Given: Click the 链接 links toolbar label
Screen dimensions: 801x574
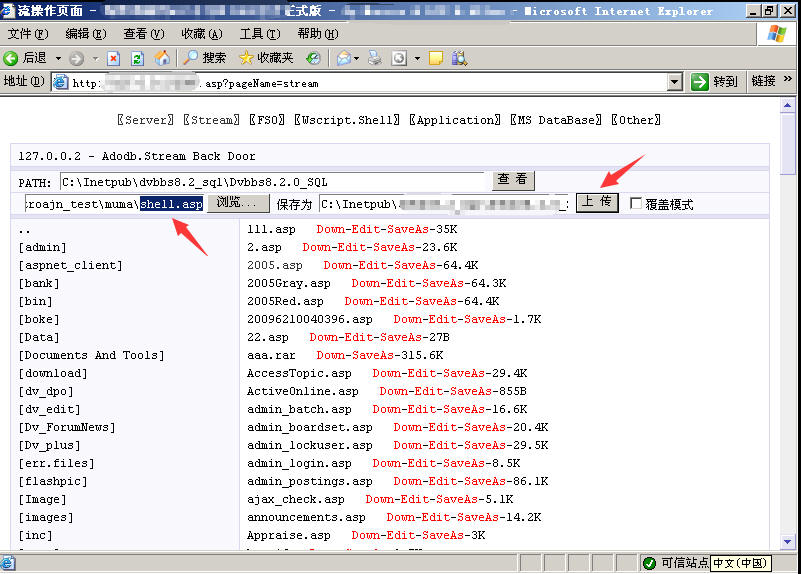Looking at the screenshot, I should tap(764, 81).
